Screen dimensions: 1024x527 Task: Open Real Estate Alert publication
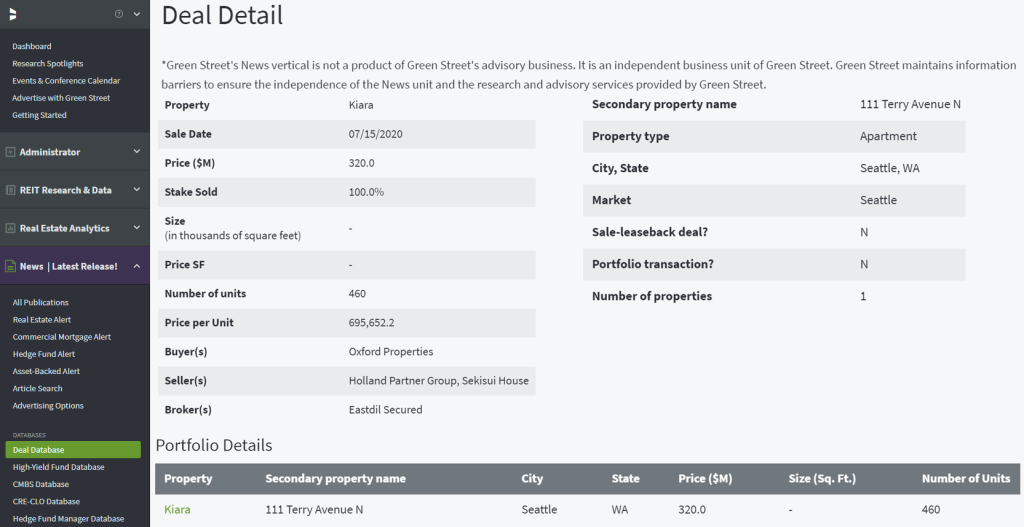coord(42,319)
